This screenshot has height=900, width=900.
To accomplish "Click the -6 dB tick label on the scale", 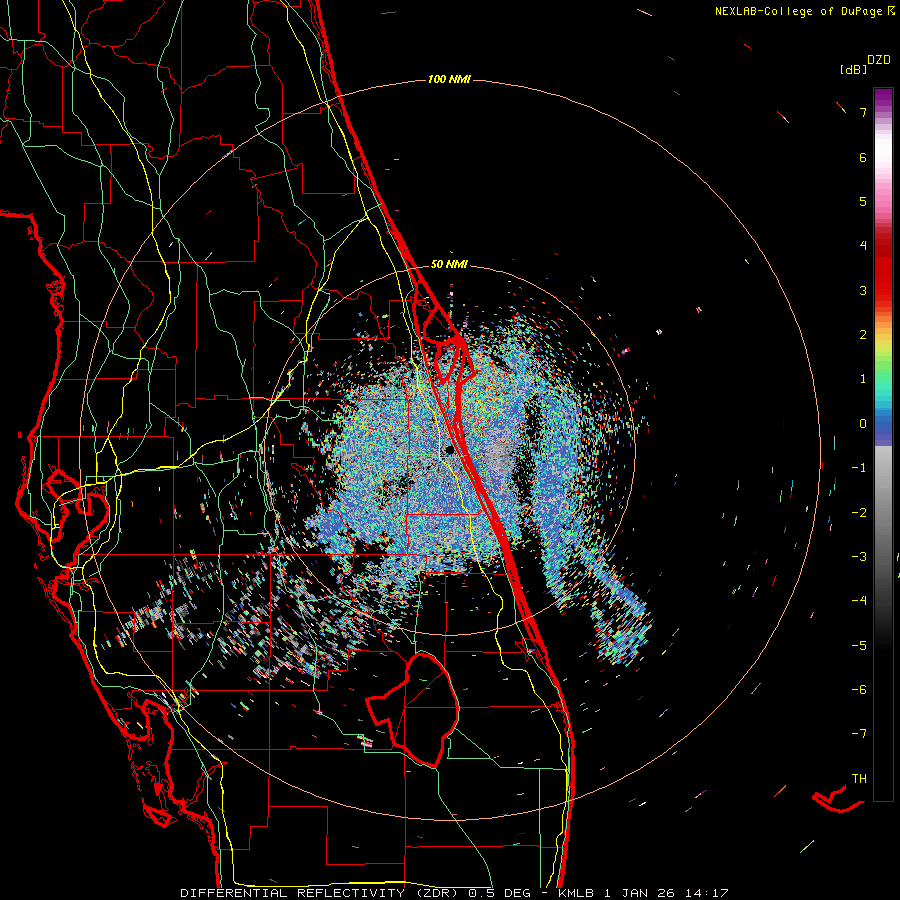I will pyautogui.click(x=859, y=689).
